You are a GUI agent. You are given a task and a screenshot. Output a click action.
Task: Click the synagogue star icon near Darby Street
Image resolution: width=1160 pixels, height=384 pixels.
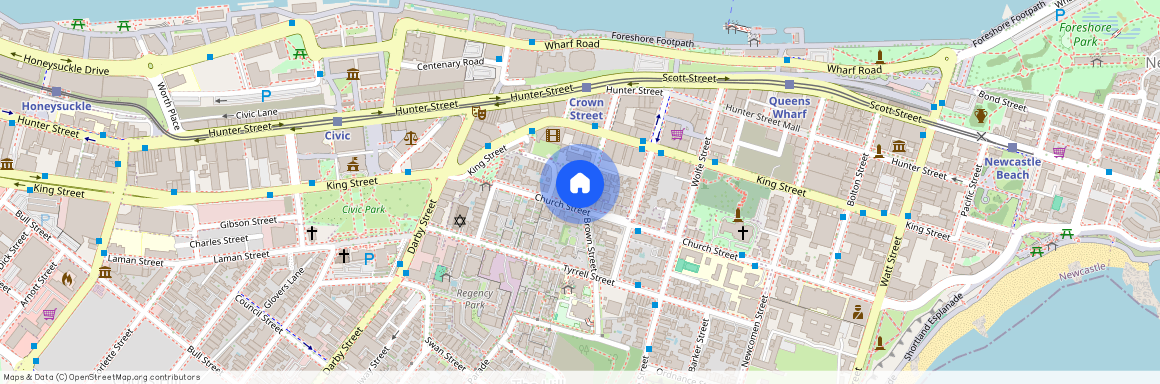(x=460, y=220)
